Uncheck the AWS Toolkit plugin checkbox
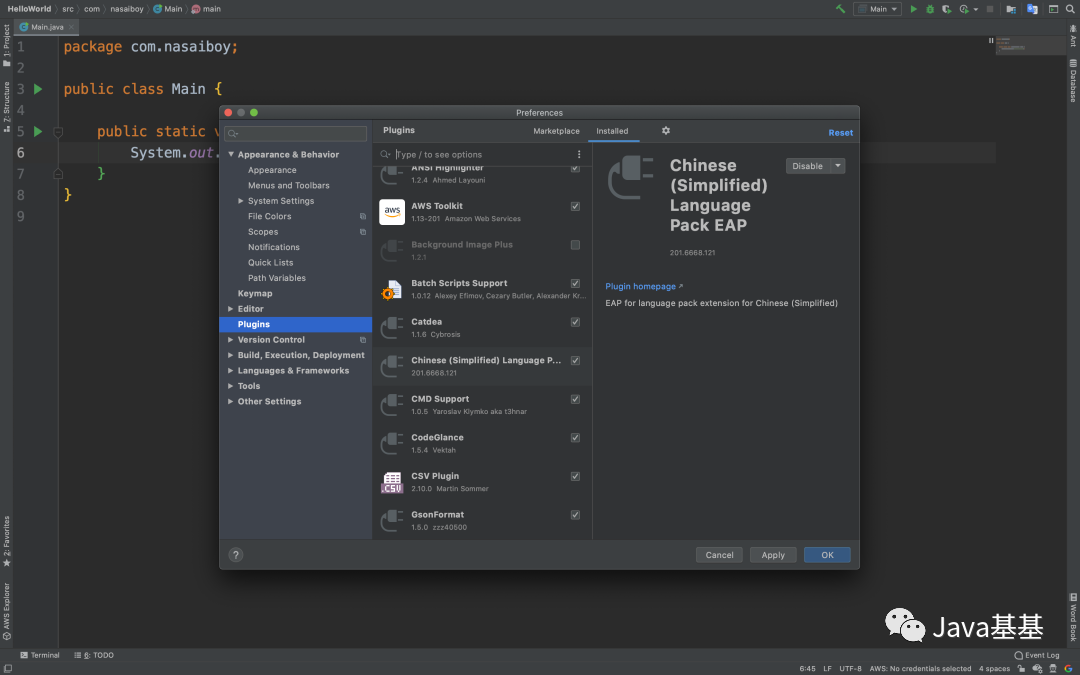Image resolution: width=1080 pixels, height=675 pixels. [575, 206]
